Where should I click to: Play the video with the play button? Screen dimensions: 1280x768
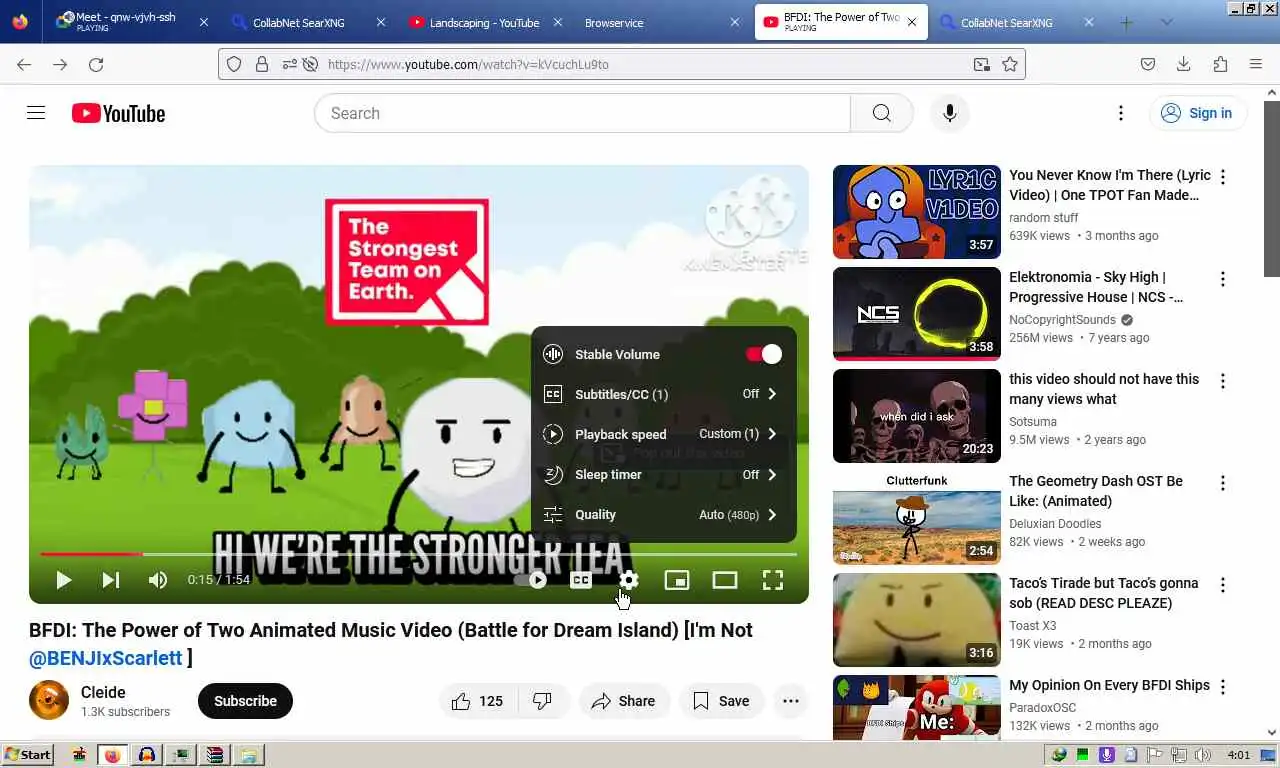tap(63, 580)
